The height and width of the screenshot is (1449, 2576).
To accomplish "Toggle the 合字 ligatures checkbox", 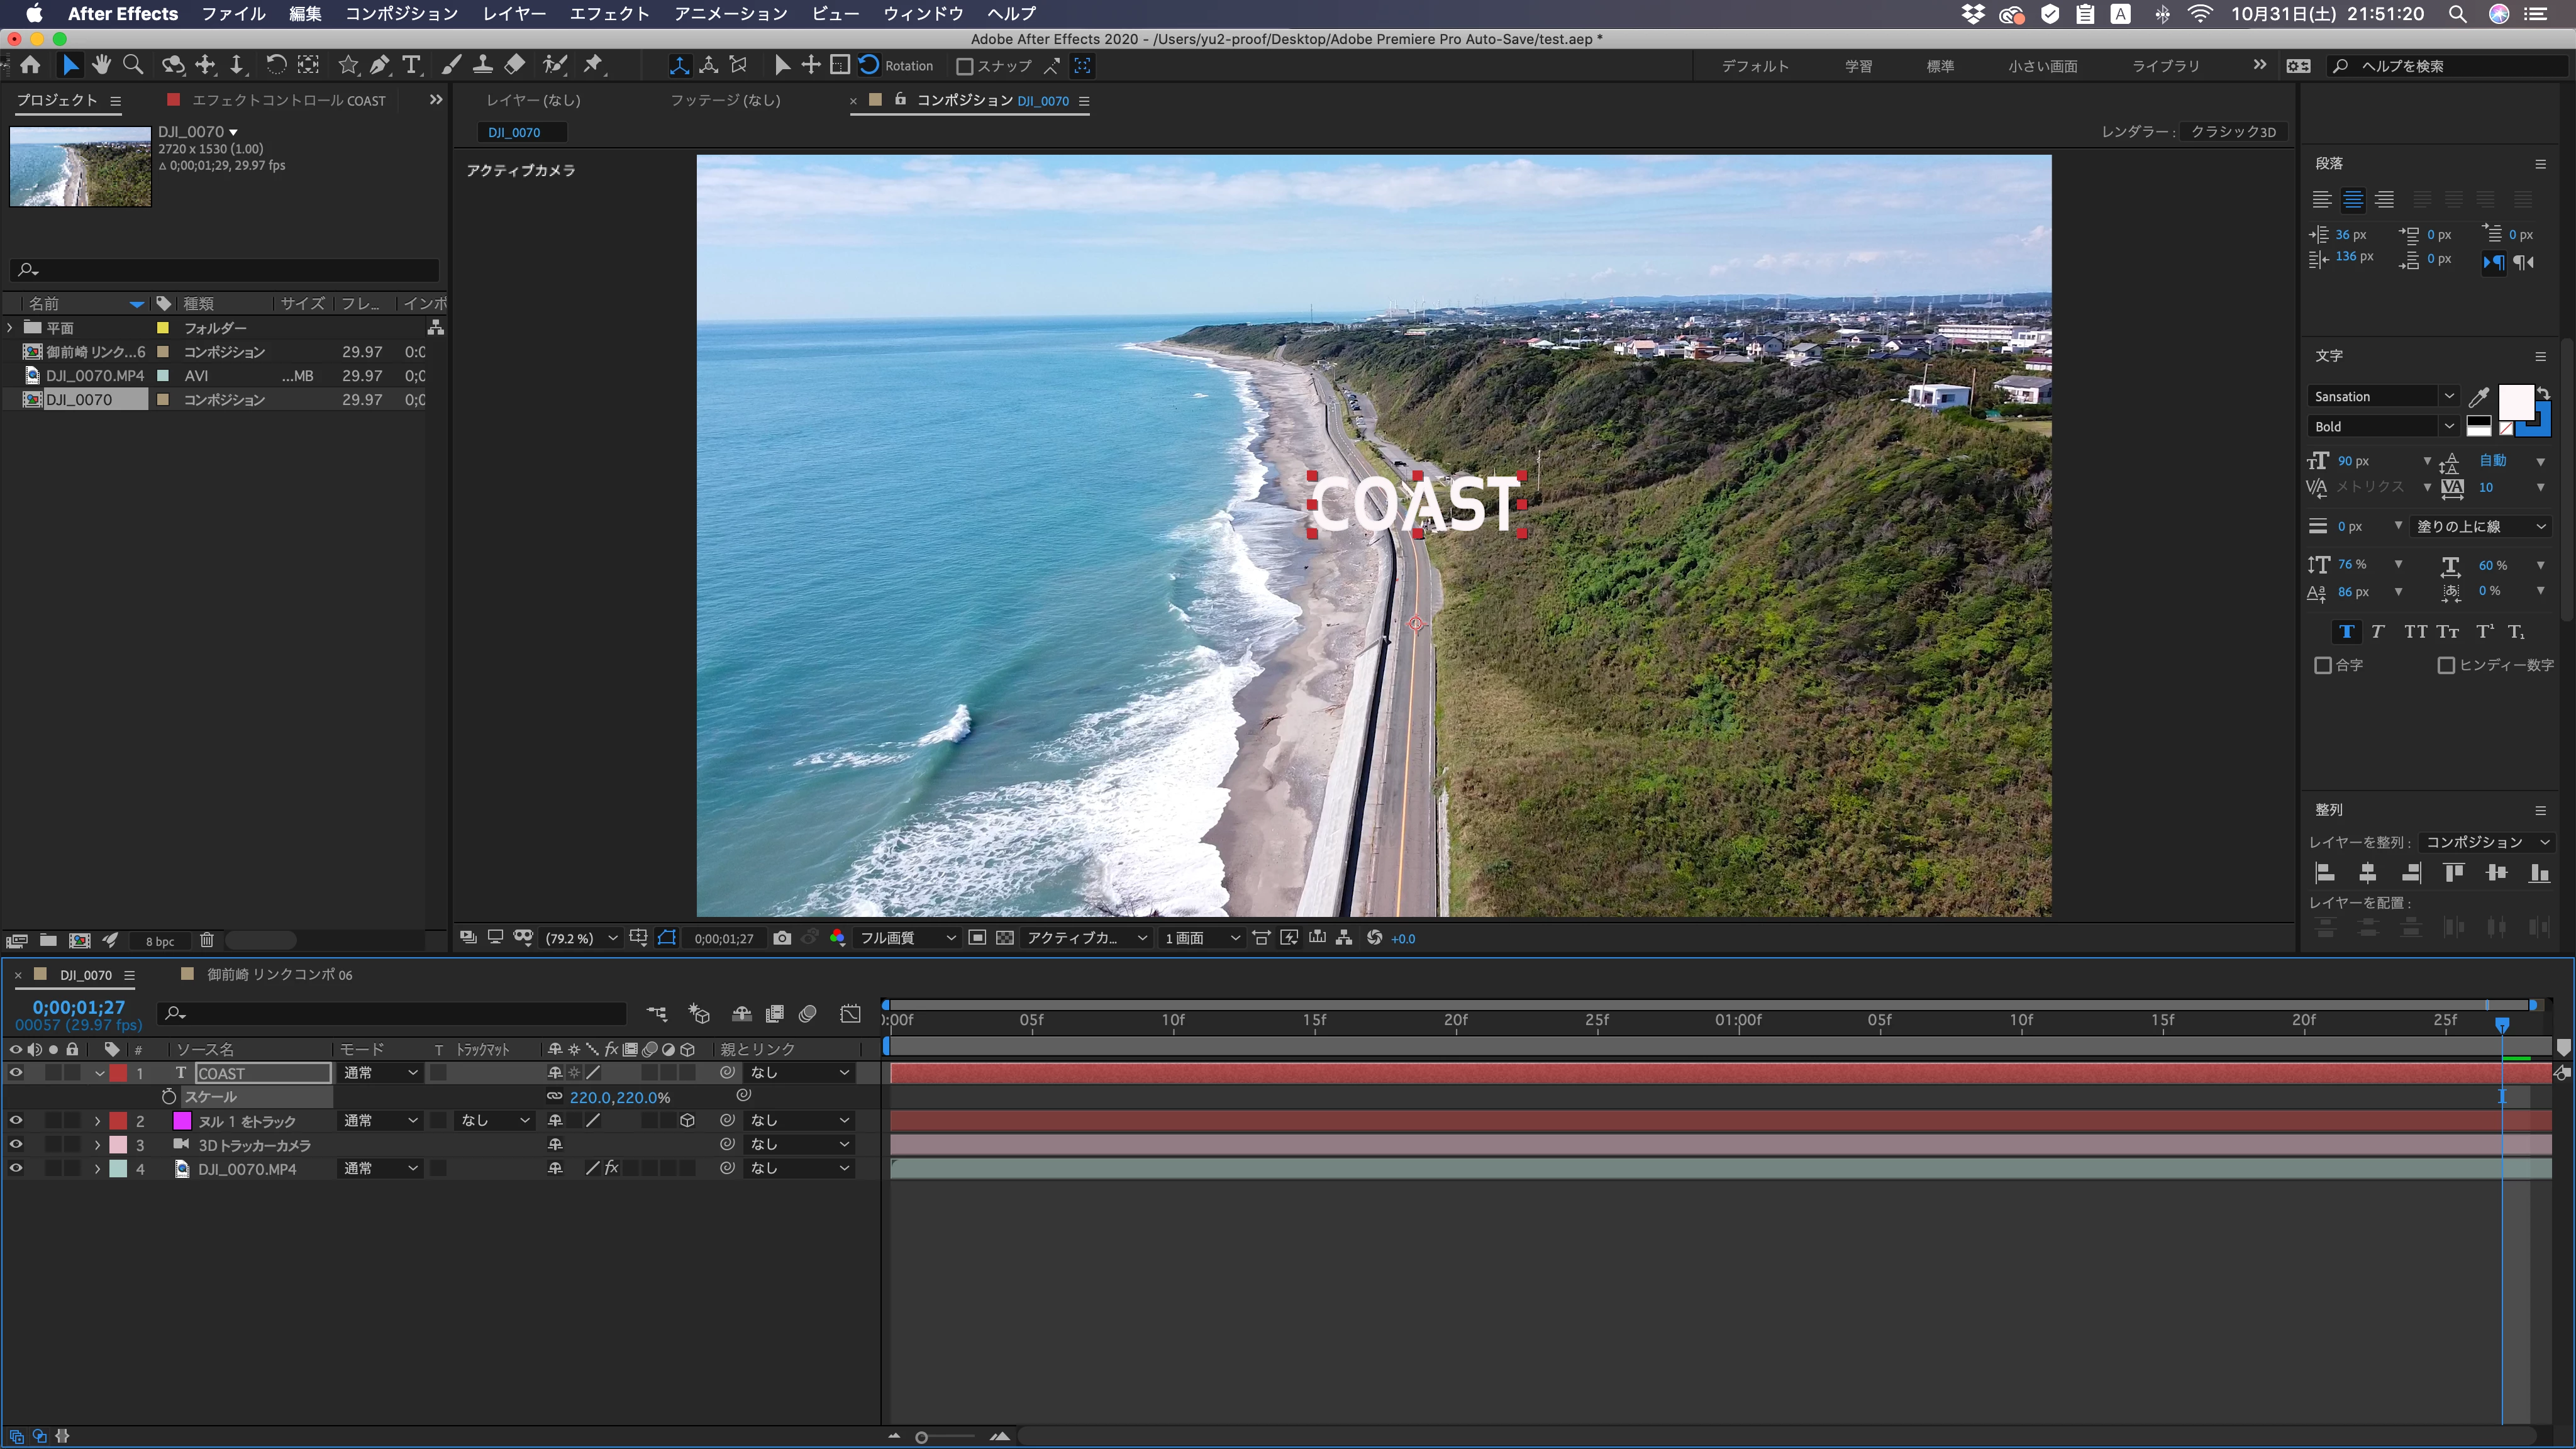I will coord(2323,665).
